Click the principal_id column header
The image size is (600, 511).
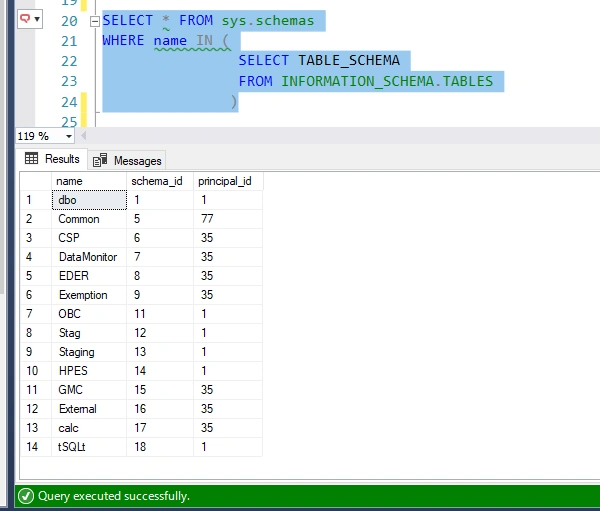(x=228, y=181)
